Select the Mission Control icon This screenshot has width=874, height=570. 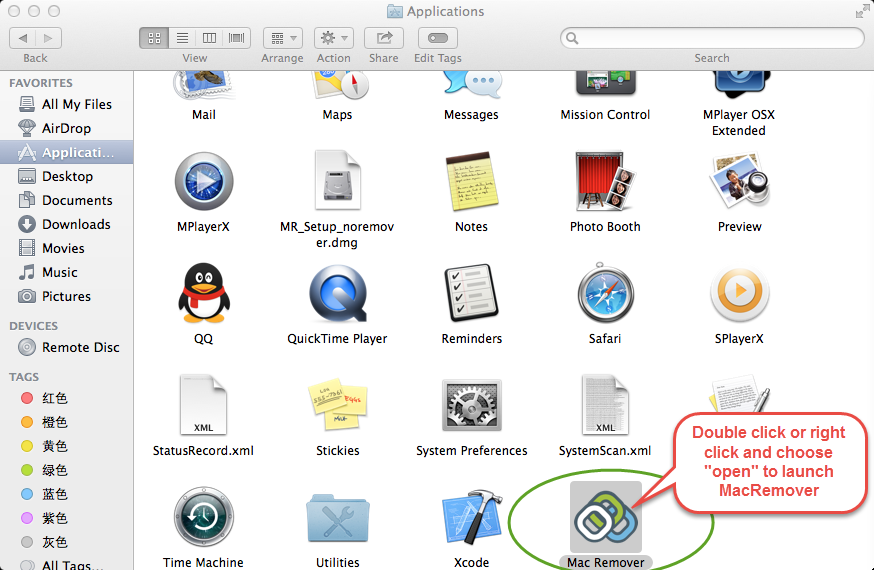[606, 84]
